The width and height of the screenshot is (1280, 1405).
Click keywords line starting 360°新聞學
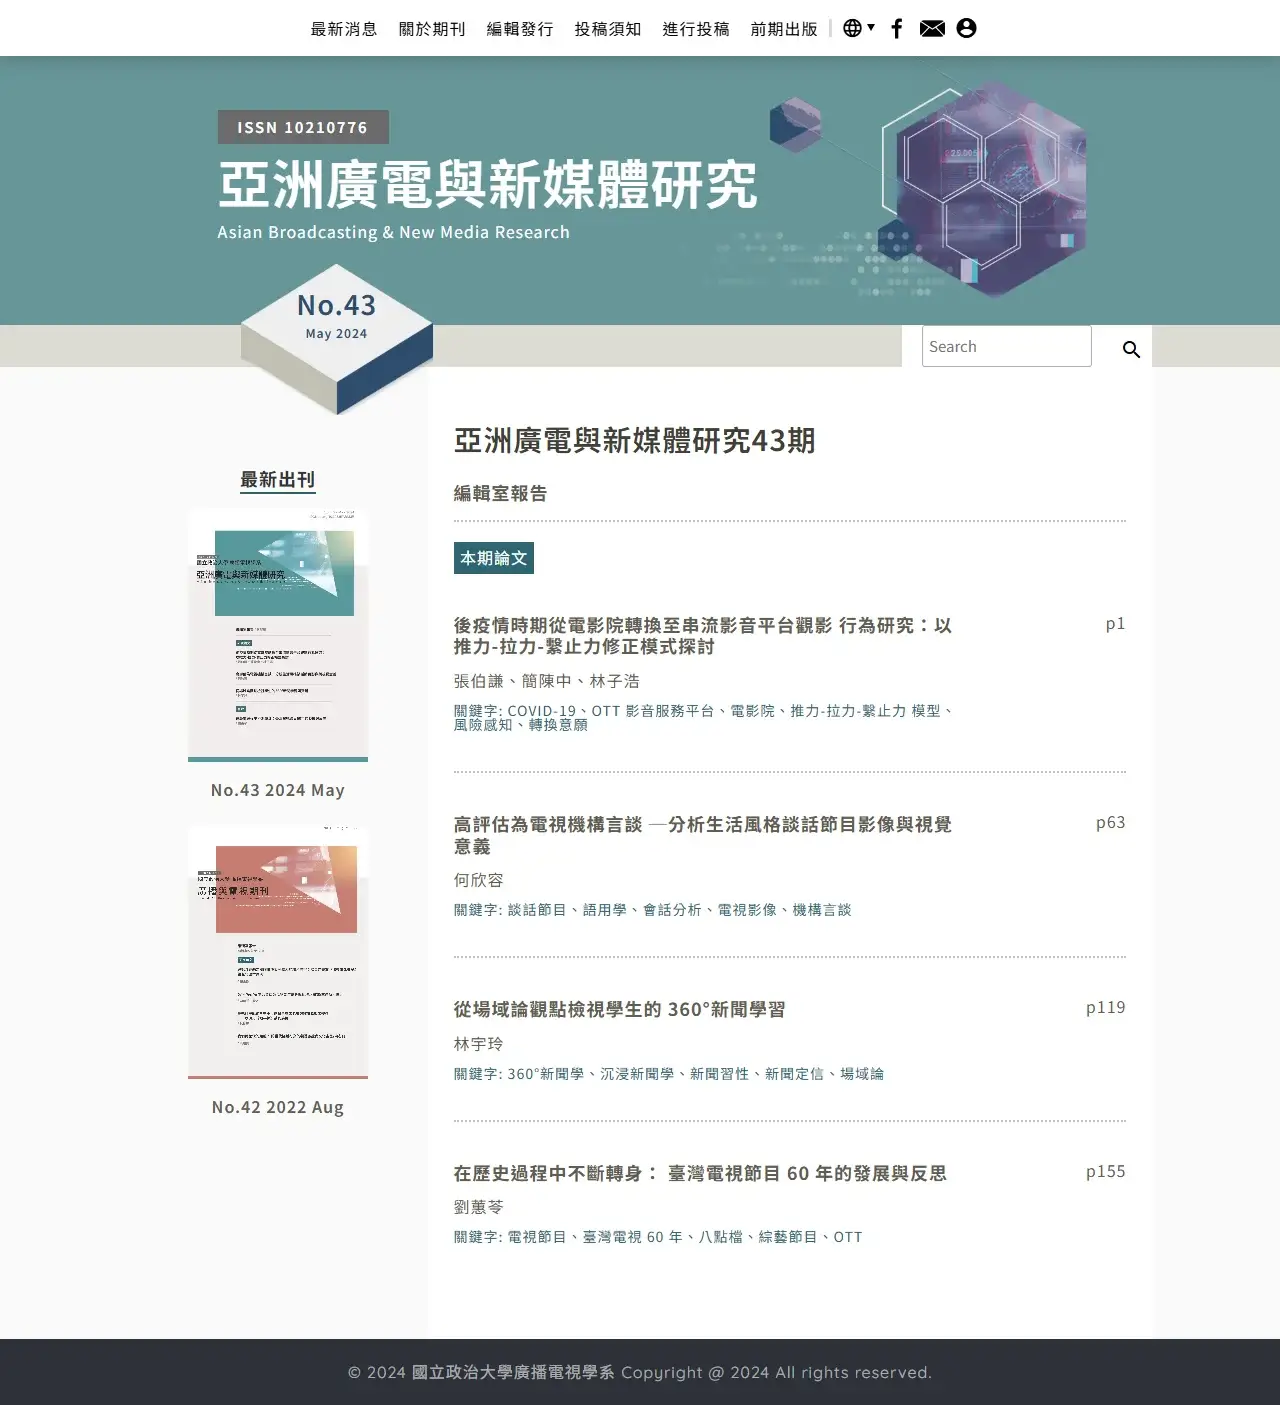(x=669, y=1074)
